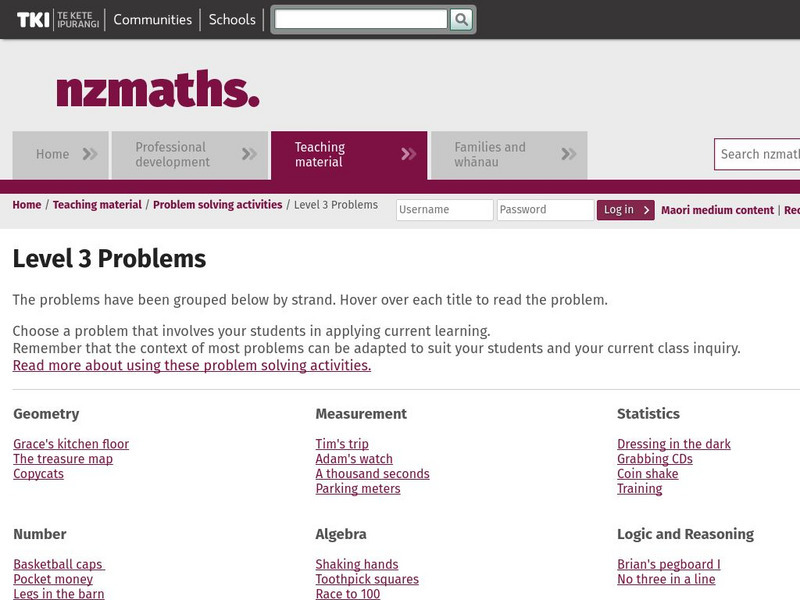
Task: Click the Log in button
Action: click(x=626, y=210)
